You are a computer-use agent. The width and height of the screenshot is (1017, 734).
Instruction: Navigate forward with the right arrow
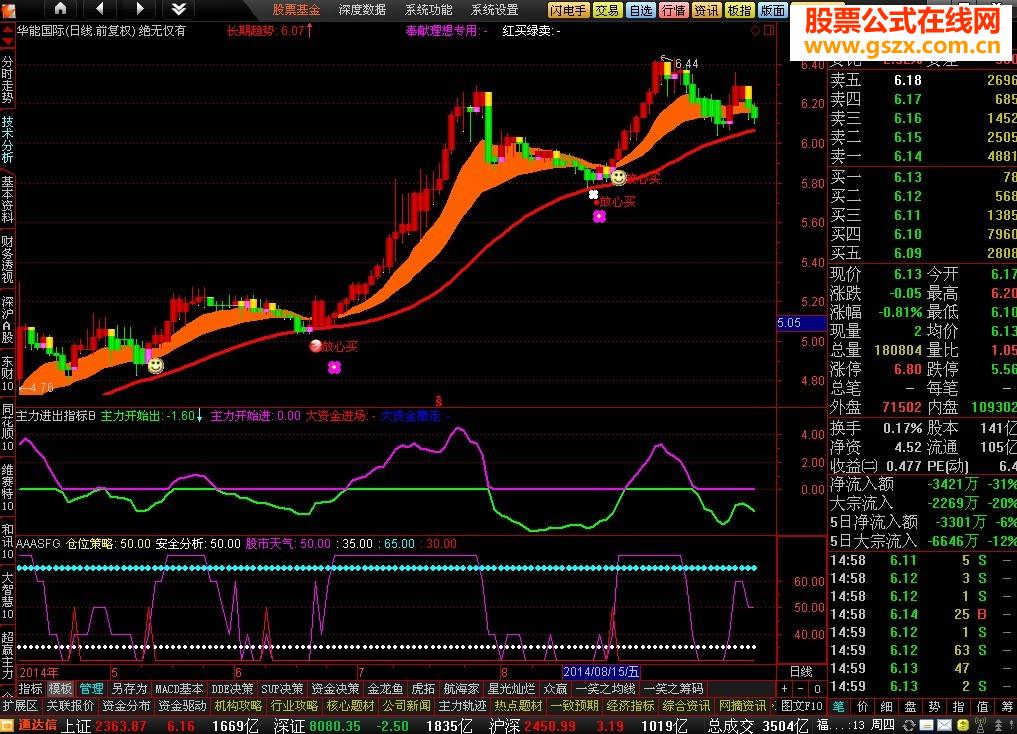tap(139, 8)
